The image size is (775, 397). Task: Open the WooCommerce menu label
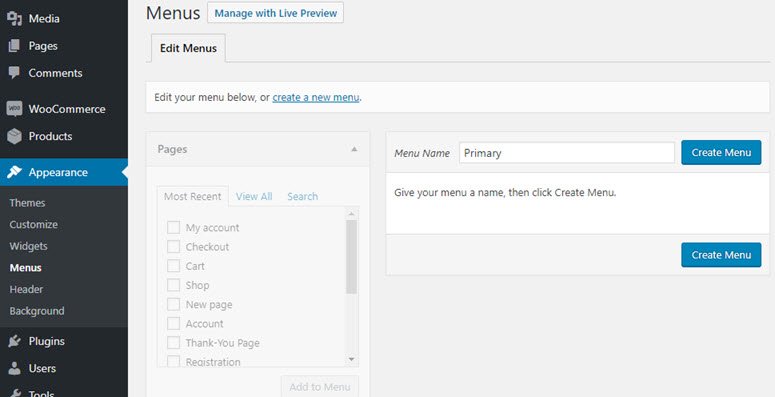pos(67,109)
